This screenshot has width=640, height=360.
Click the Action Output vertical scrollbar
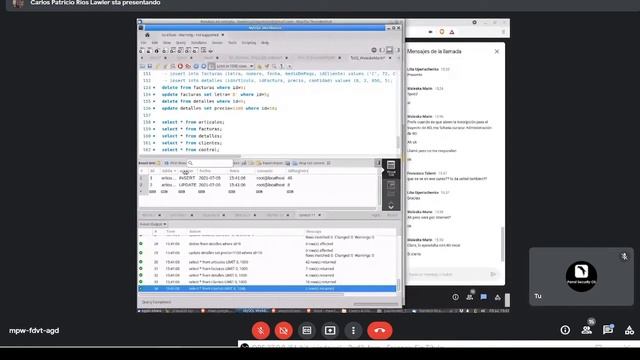(x=398, y=284)
